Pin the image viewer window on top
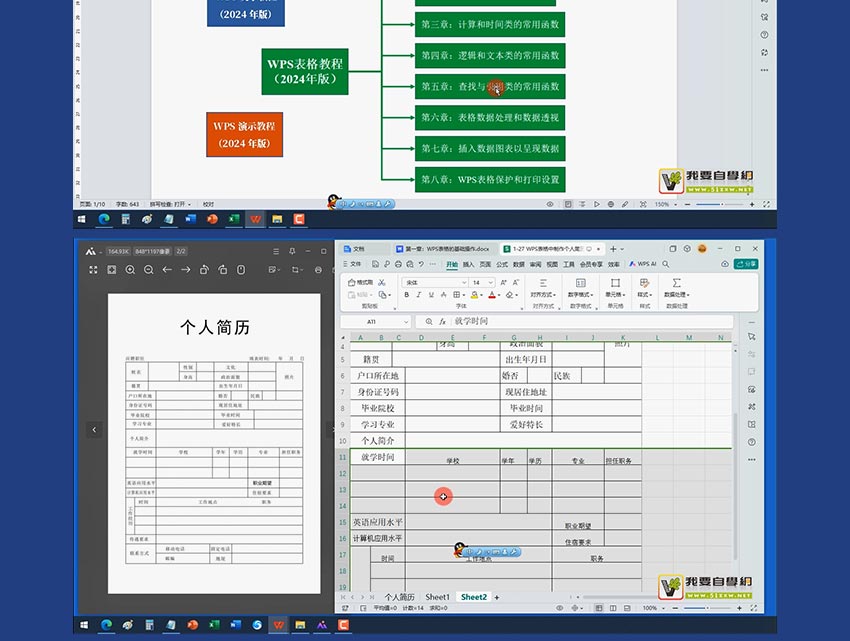The image size is (850, 641). [292, 251]
